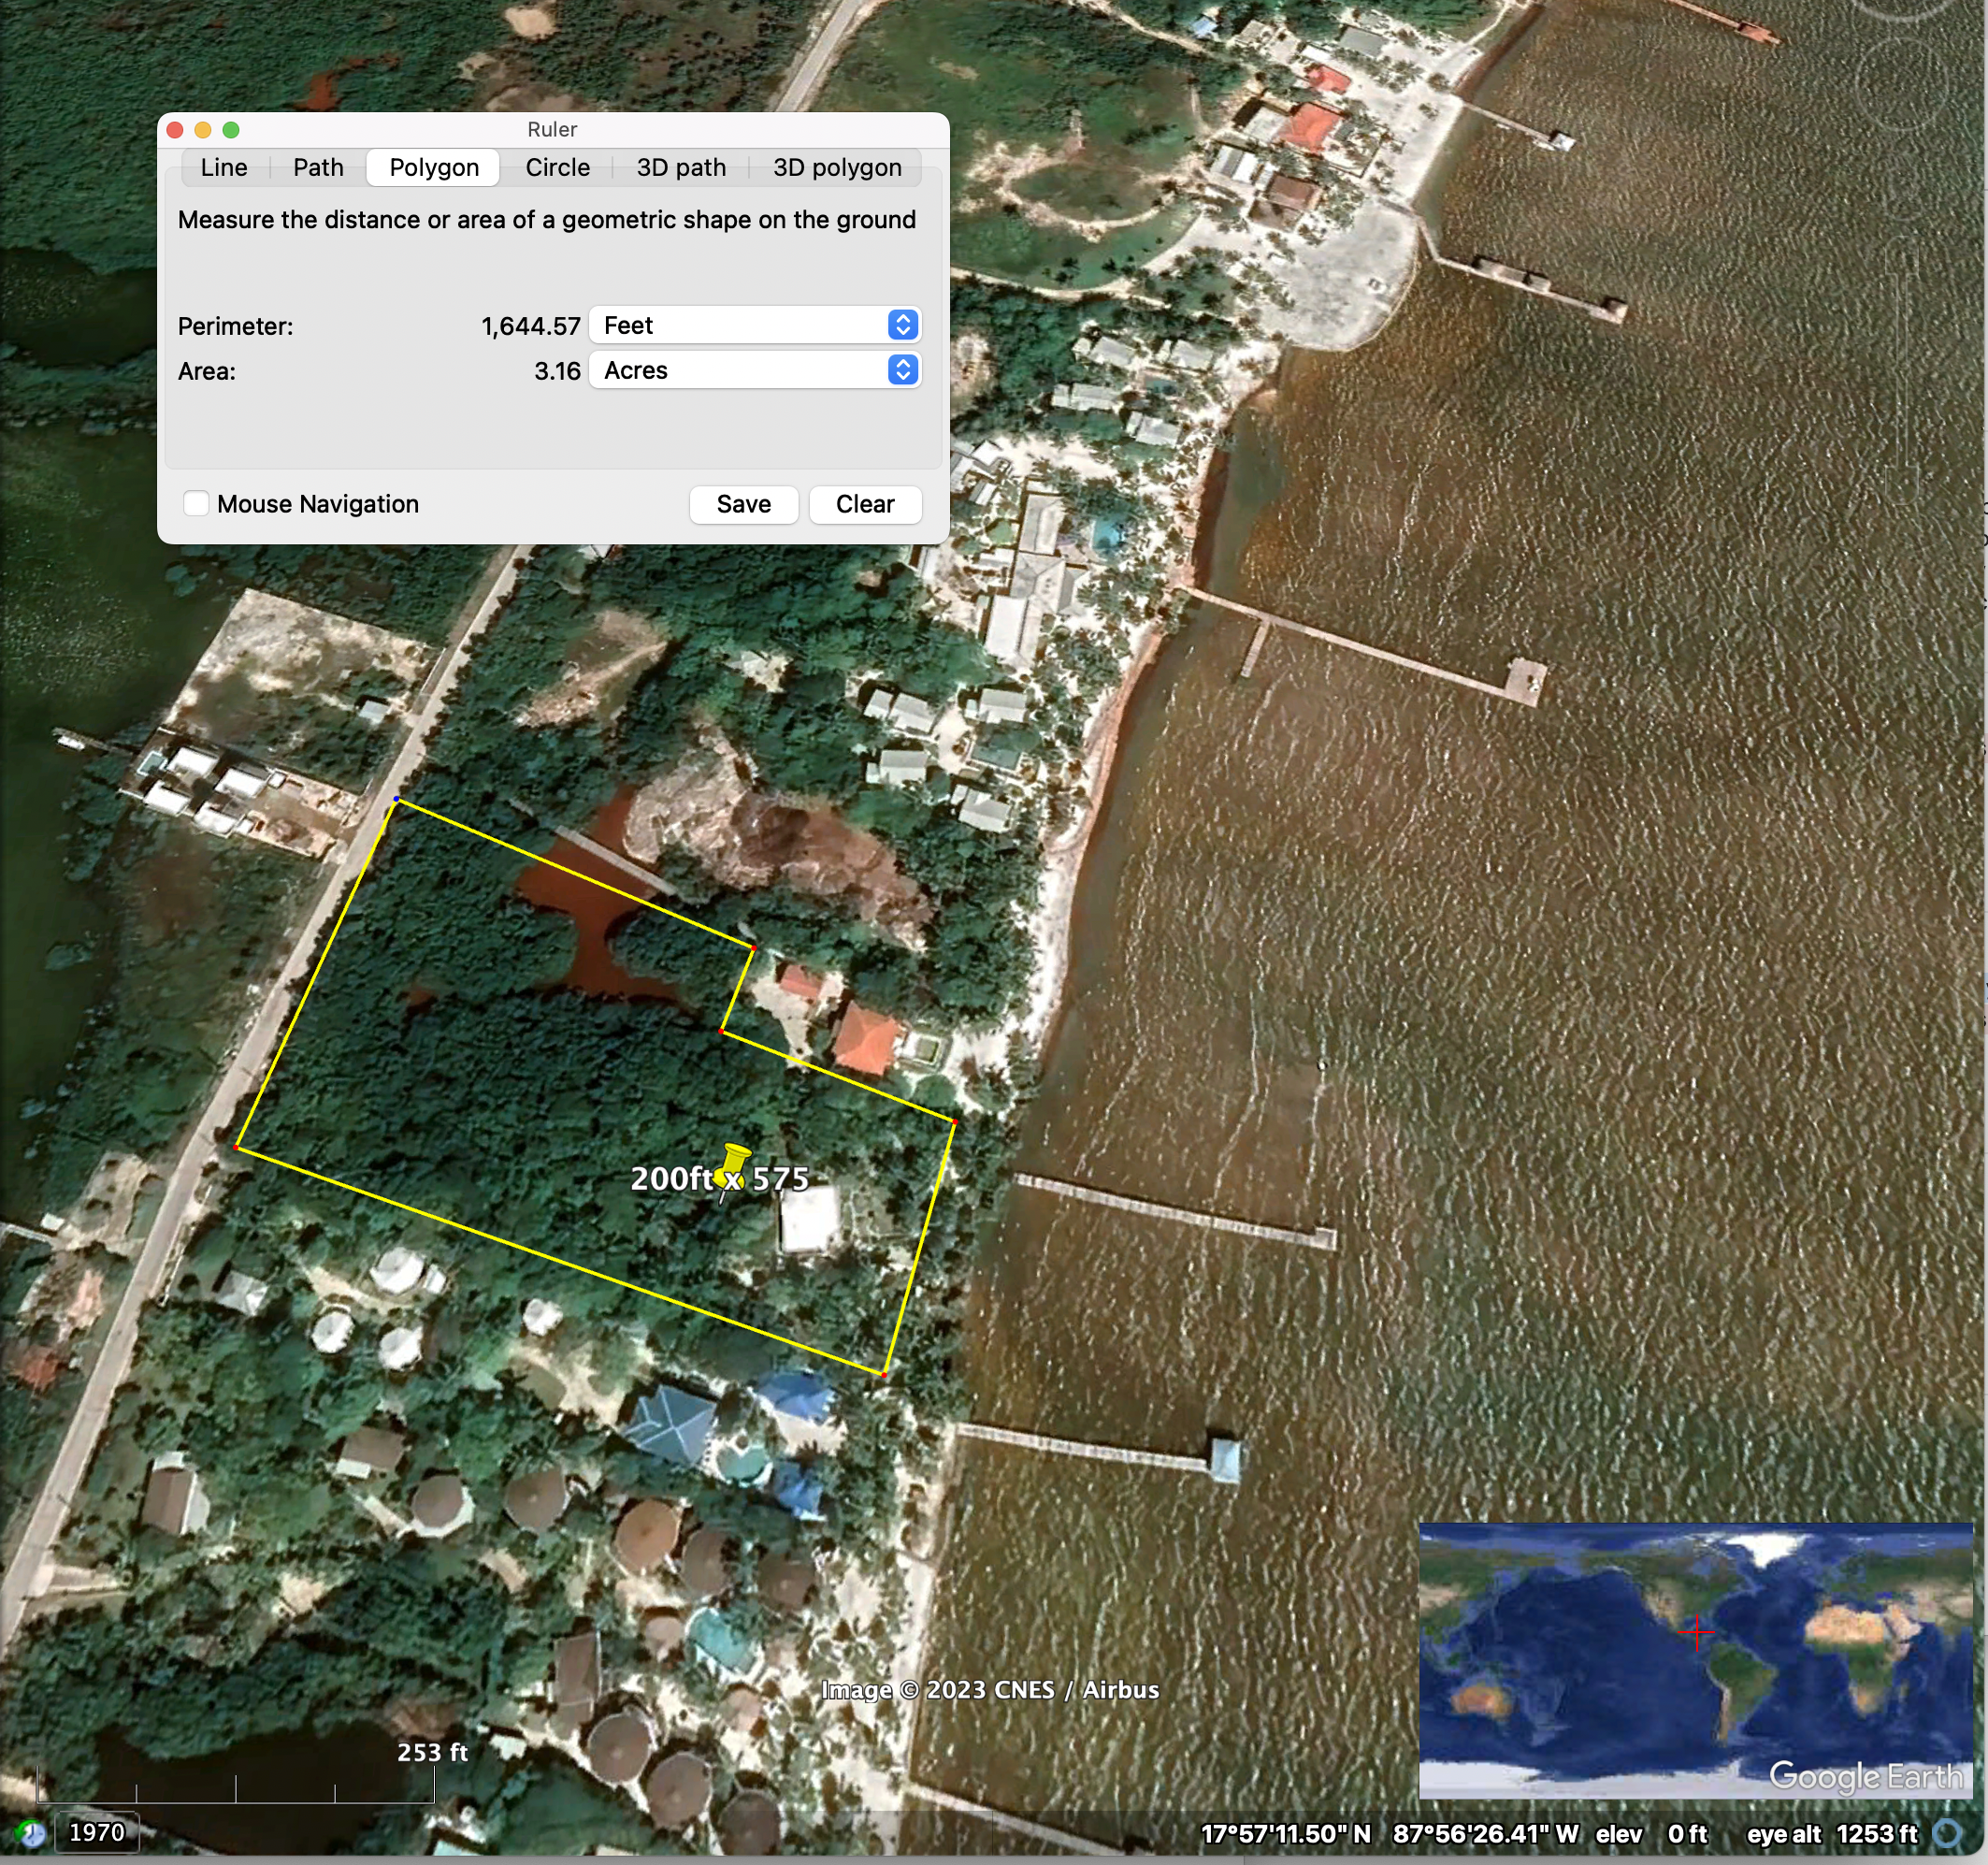Switch to the Line tab
Image resolution: width=1988 pixels, height=1865 pixels.
click(x=224, y=167)
